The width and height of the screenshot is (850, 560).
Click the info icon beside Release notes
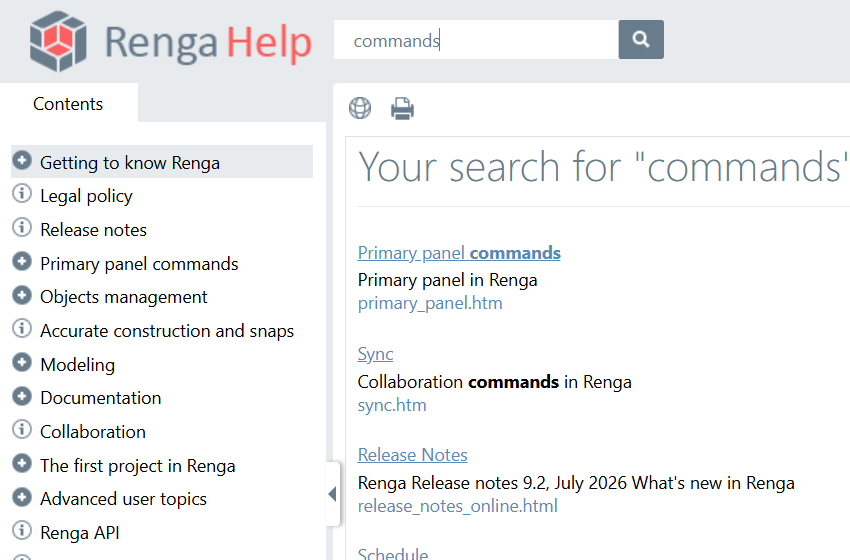tap(22, 227)
